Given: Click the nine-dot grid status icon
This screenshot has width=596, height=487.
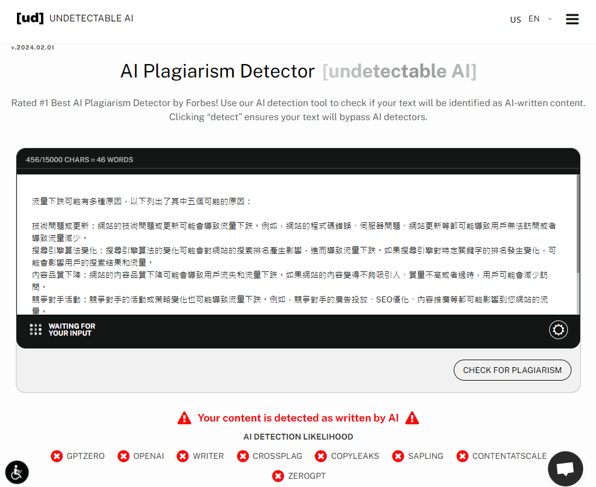Looking at the screenshot, I should (x=36, y=330).
